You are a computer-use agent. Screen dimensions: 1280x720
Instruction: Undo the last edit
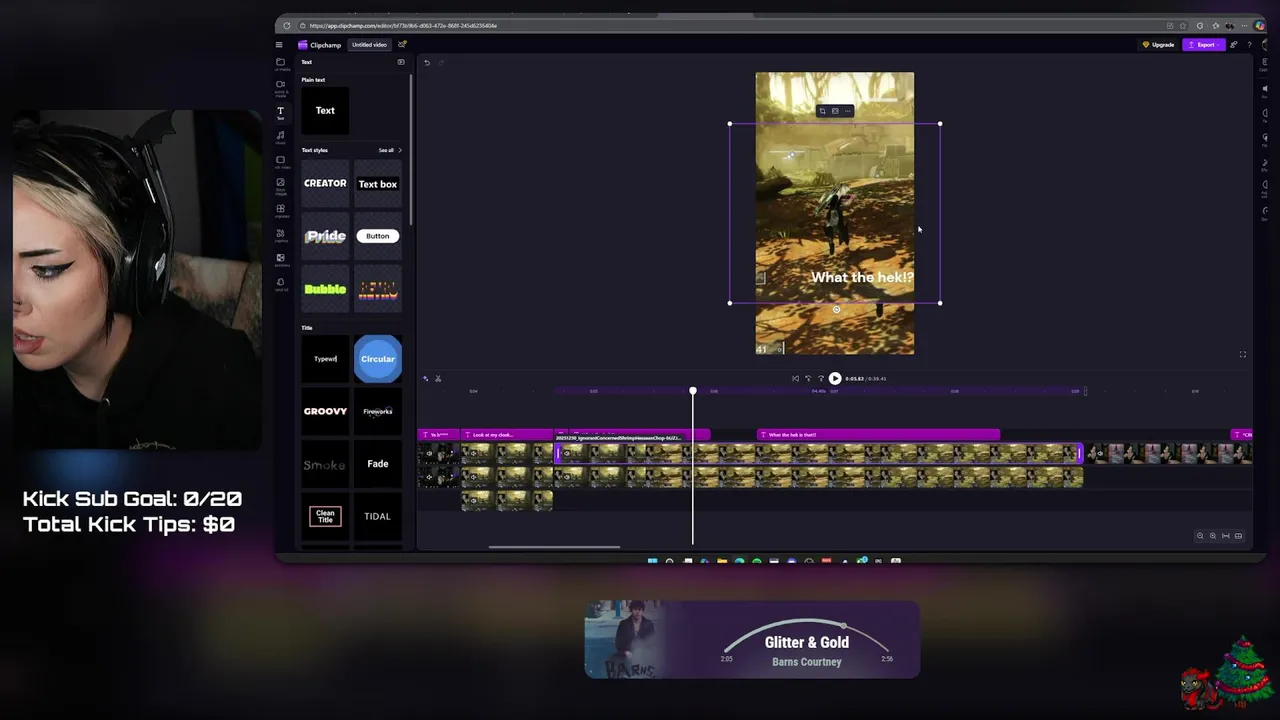coord(427,63)
